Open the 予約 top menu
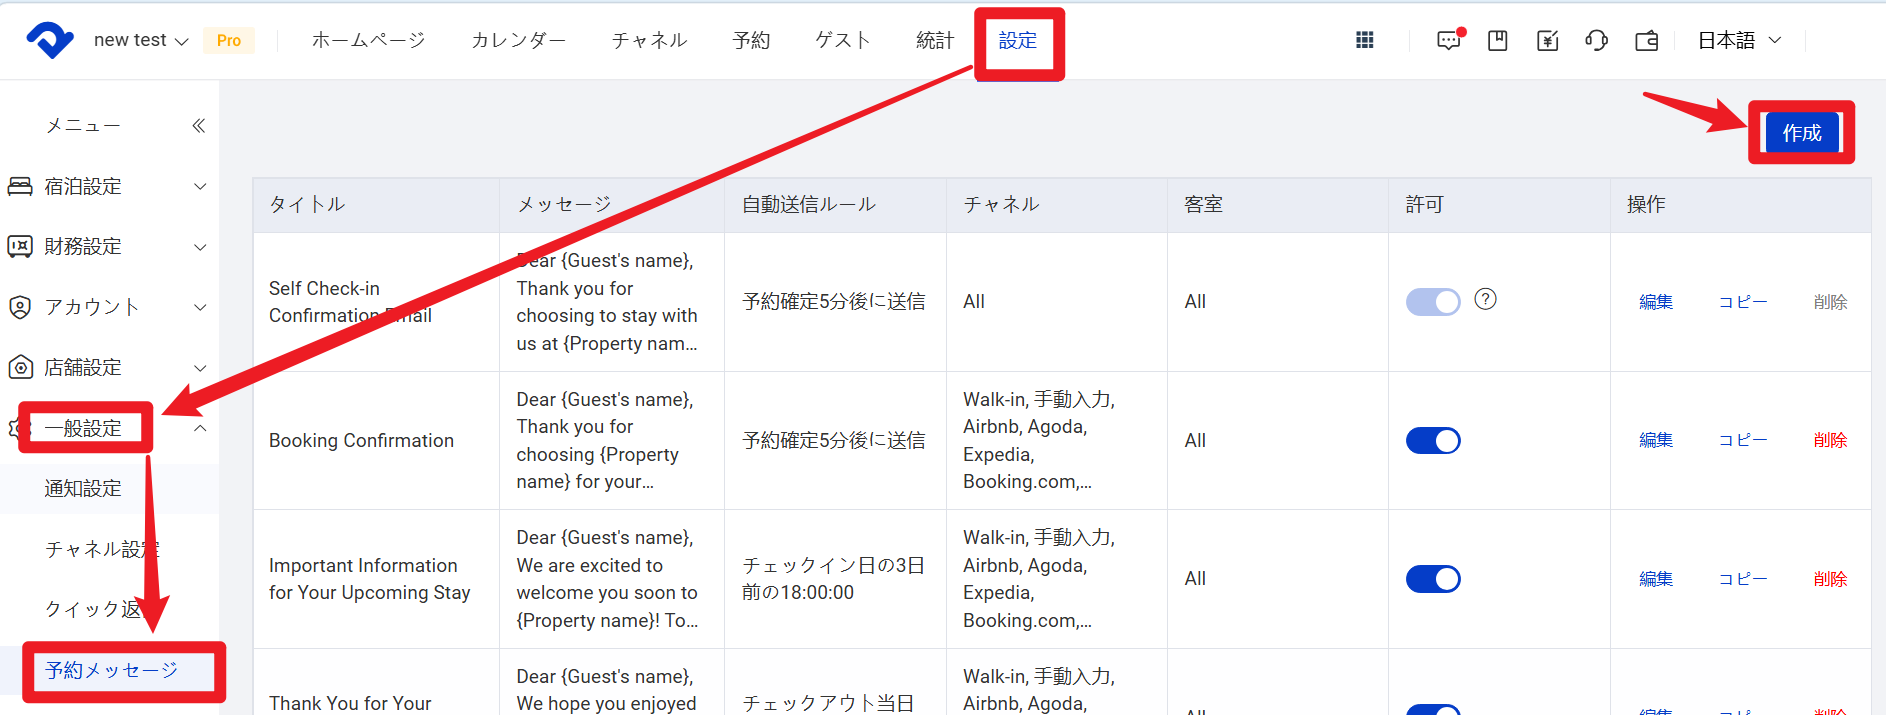Image resolution: width=1886 pixels, height=715 pixels. (751, 40)
